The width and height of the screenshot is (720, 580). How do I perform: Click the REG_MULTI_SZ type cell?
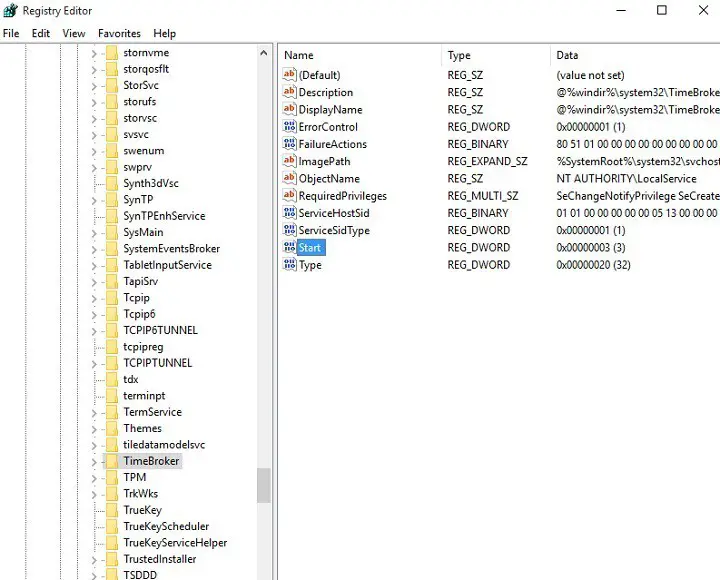483,196
